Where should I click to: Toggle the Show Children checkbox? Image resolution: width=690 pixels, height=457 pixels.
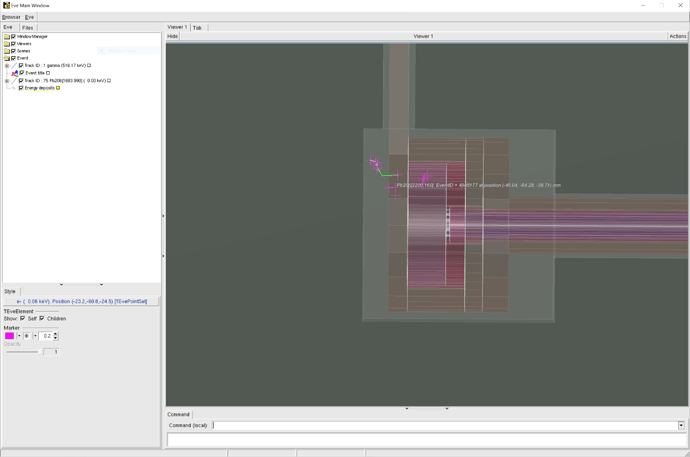42,318
